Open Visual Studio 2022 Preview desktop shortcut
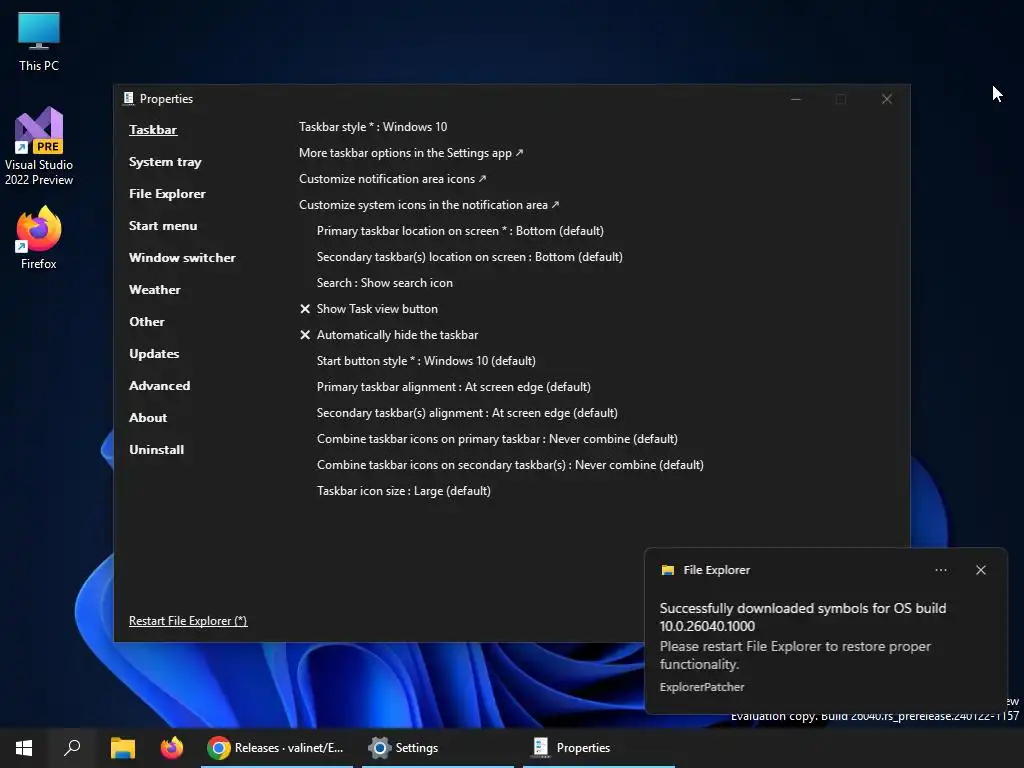 (x=39, y=146)
